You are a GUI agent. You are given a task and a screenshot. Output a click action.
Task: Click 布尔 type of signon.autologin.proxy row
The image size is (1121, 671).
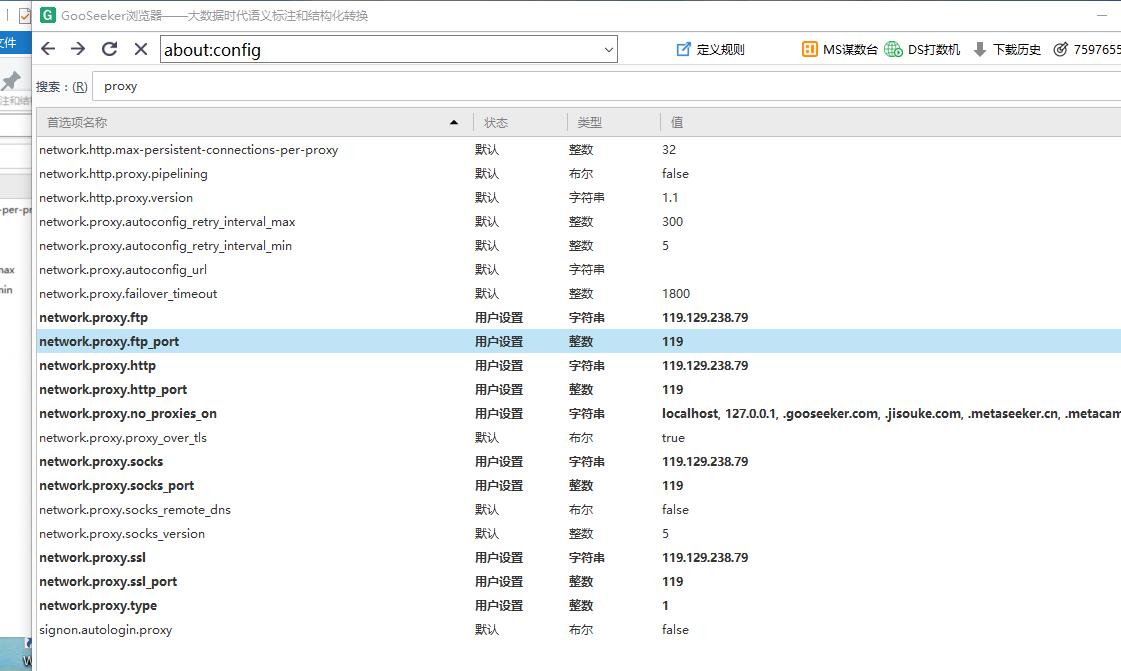[x=581, y=630]
